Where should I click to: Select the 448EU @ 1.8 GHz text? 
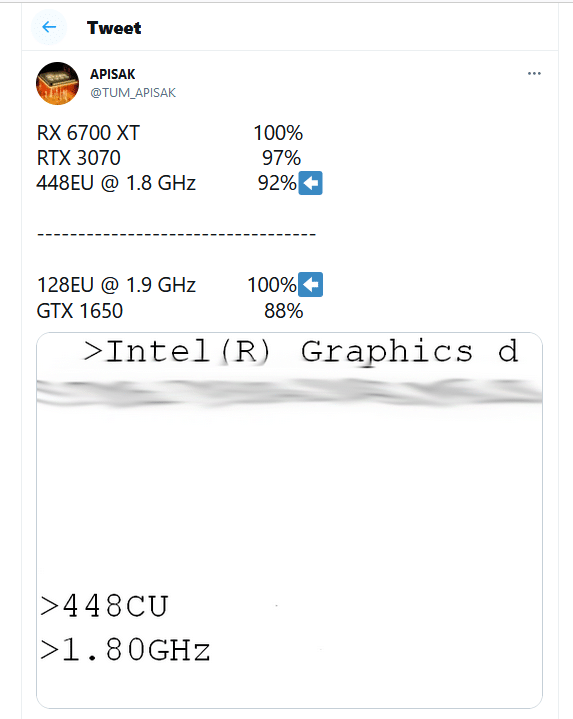point(116,183)
